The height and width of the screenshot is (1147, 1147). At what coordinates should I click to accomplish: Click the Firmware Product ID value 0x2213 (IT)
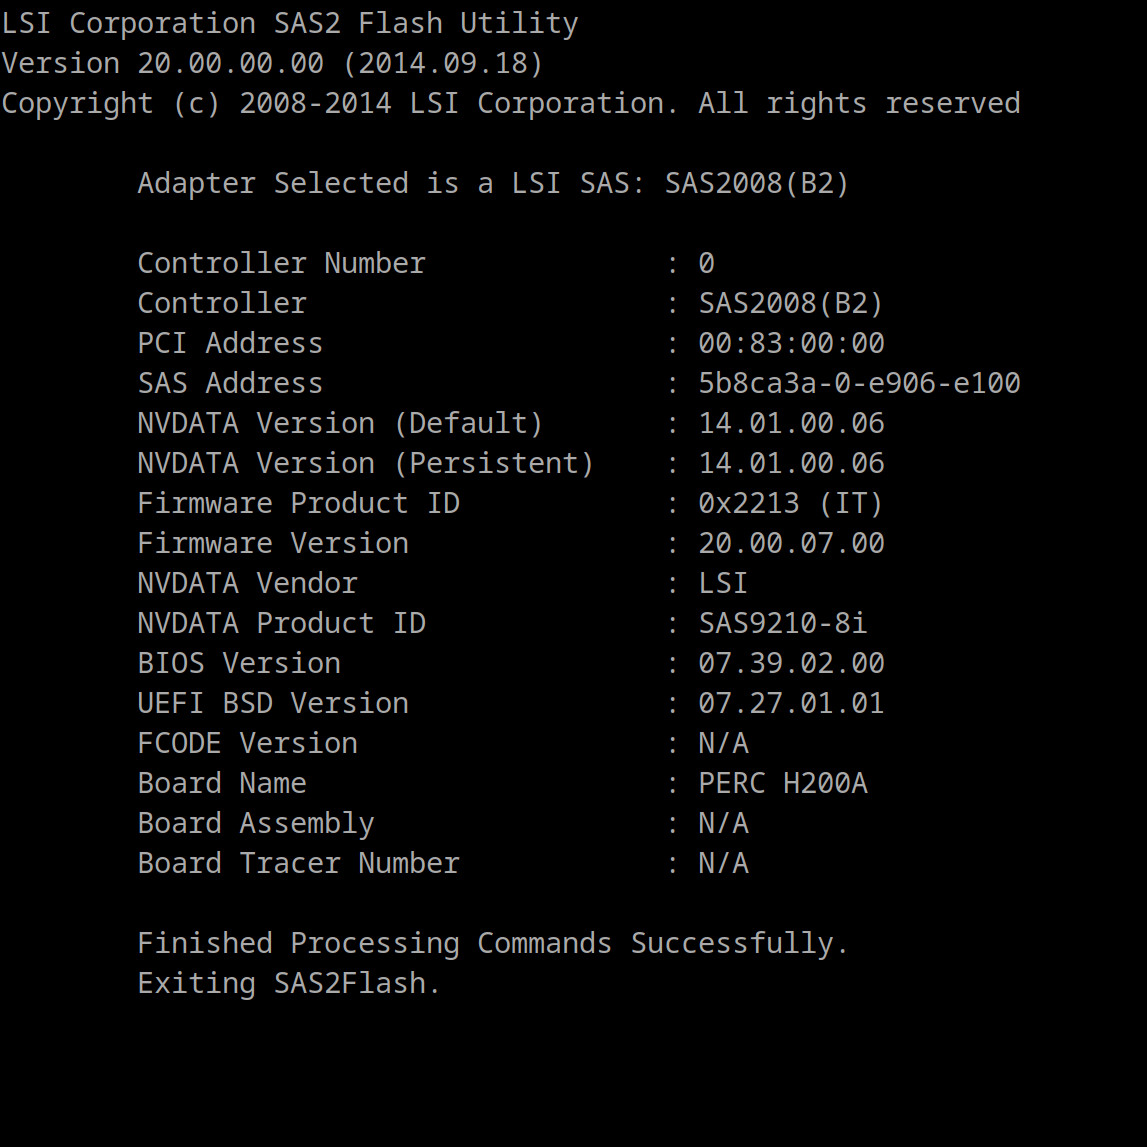(x=791, y=503)
